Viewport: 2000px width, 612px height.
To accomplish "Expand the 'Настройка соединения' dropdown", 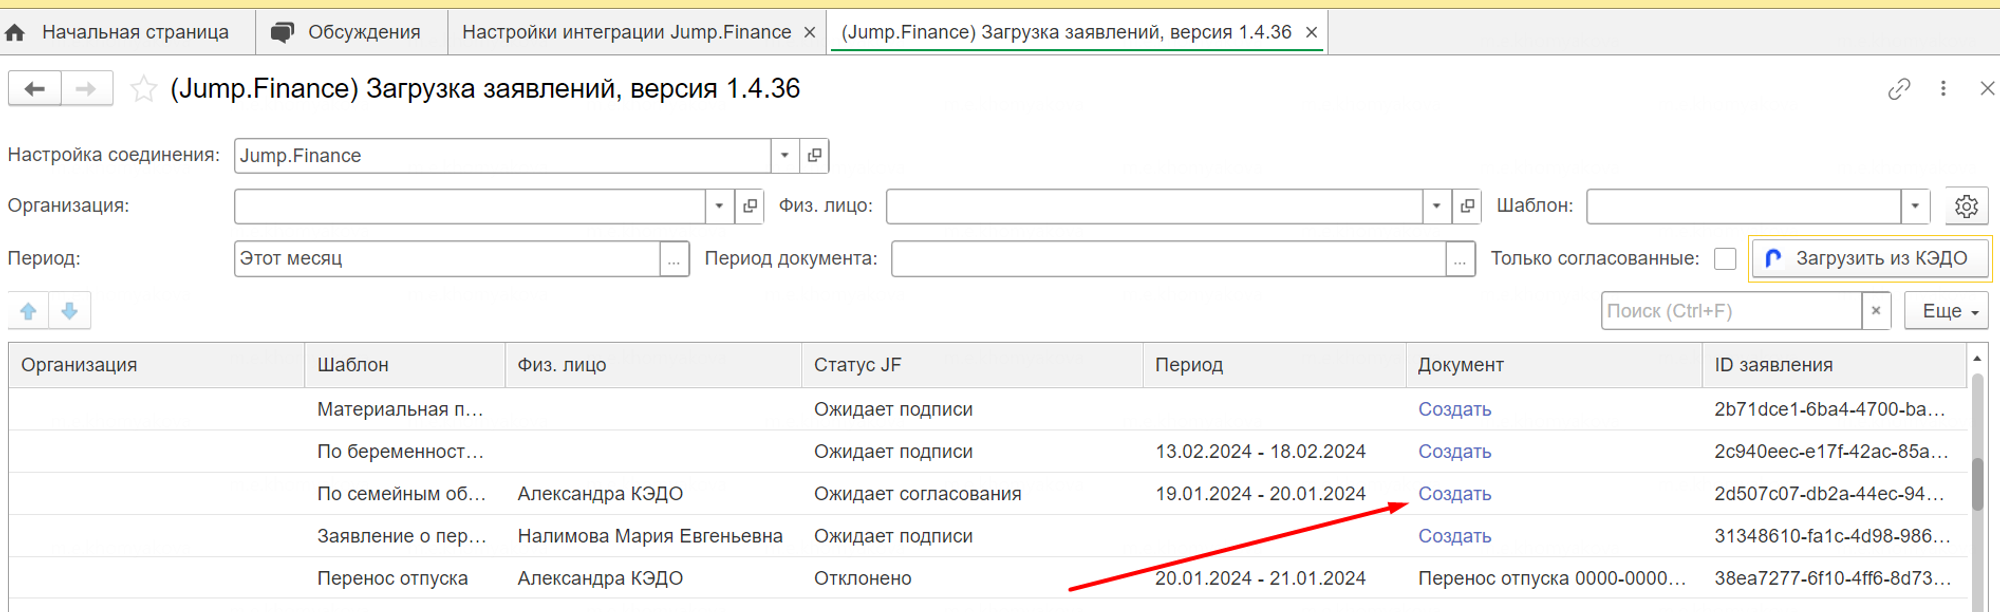I will (x=785, y=155).
